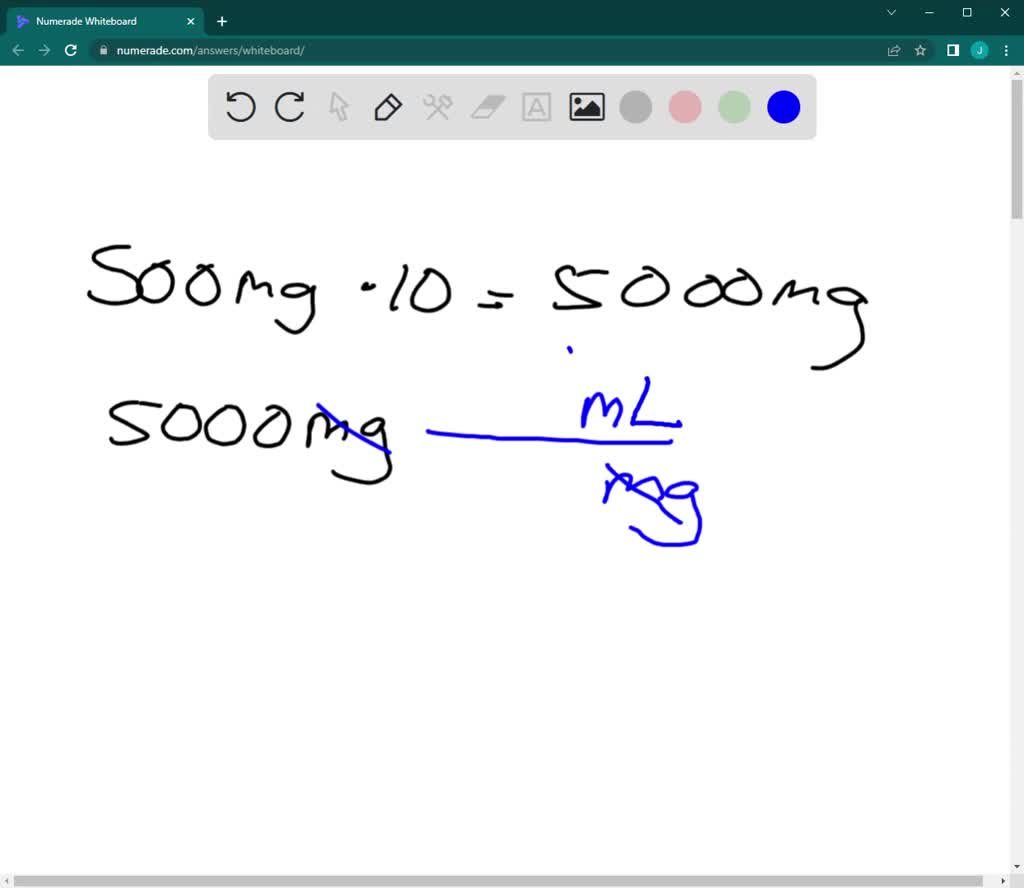This screenshot has width=1024, height=888.
Task: Click the browser back arrow
Action: tap(18, 50)
